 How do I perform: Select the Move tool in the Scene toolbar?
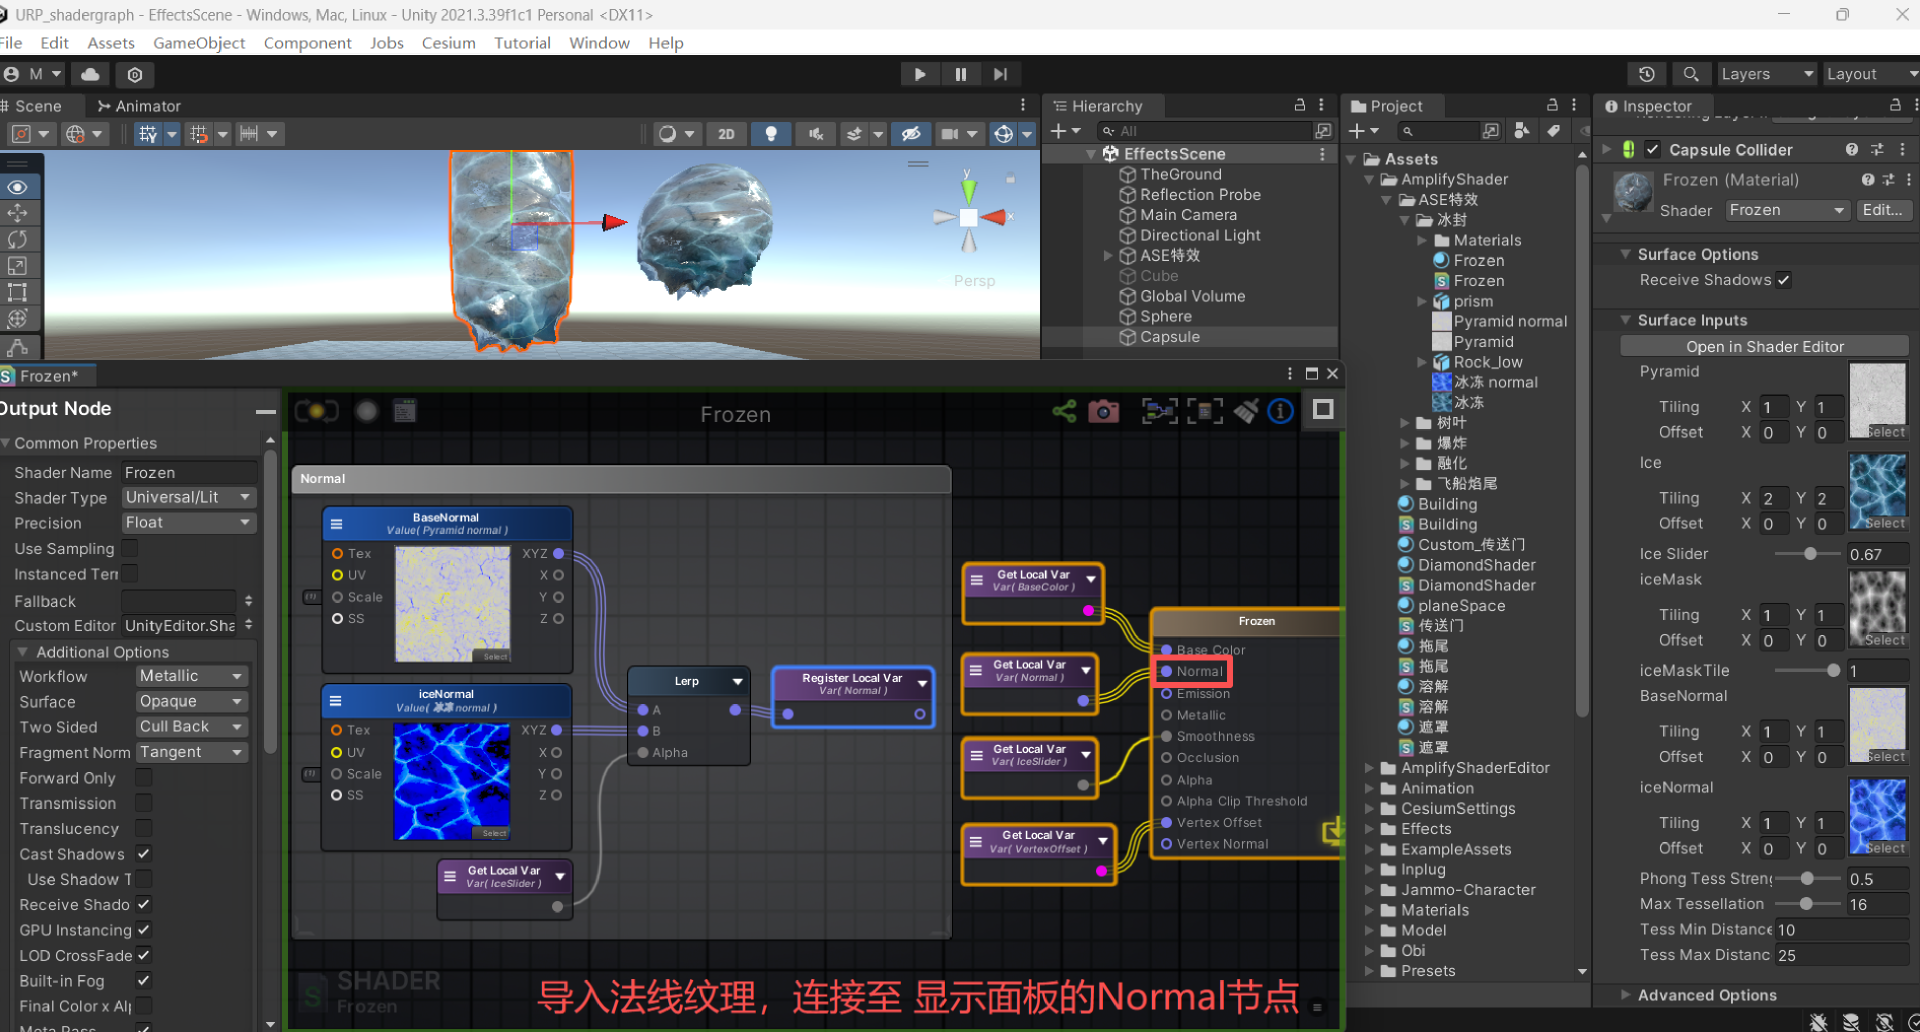[x=18, y=213]
